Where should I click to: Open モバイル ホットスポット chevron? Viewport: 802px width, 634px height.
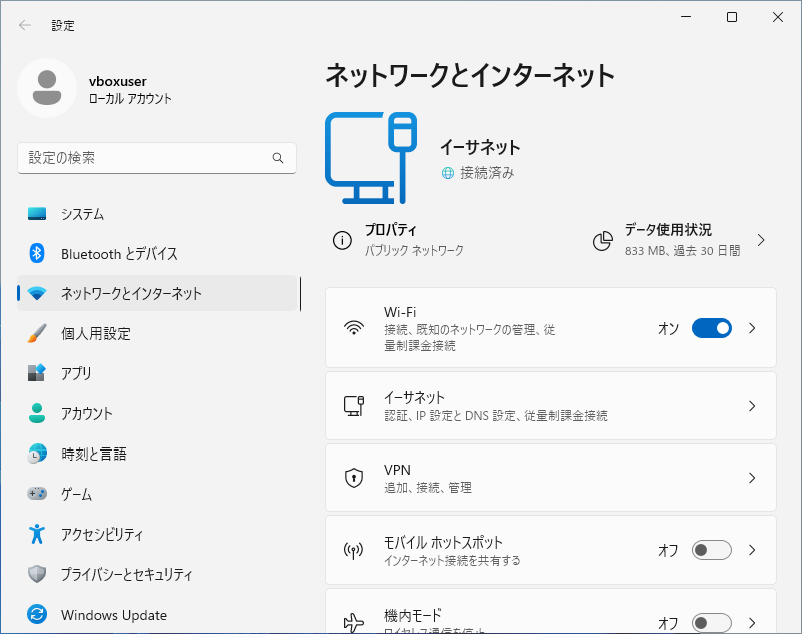point(752,550)
